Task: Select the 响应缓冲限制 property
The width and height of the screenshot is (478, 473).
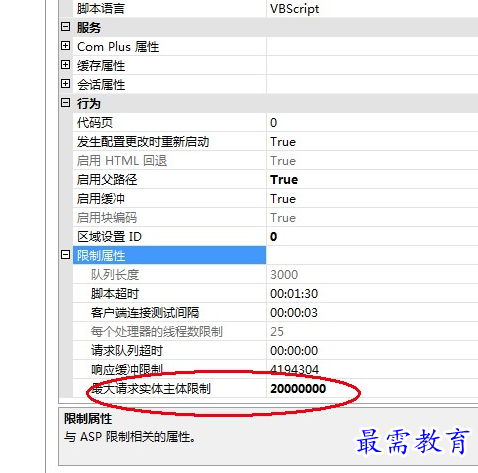Action: [x=169, y=369]
